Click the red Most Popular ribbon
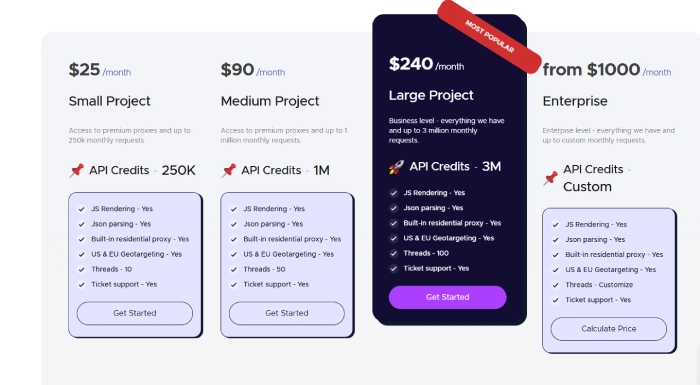Image resolution: width=700 pixels, height=385 pixels. 489,37
